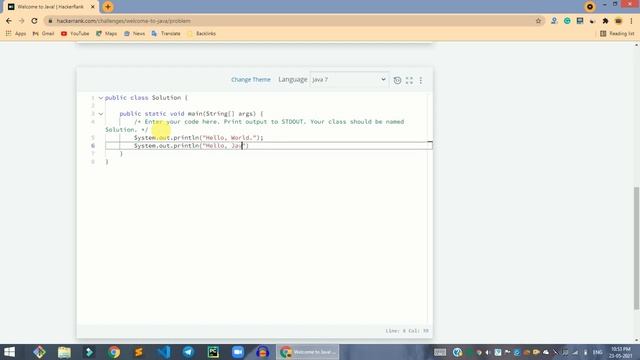Click the page vertical scrollbar thumb
Image resolution: width=640 pixels, height=360 pixels.
[x=636, y=248]
